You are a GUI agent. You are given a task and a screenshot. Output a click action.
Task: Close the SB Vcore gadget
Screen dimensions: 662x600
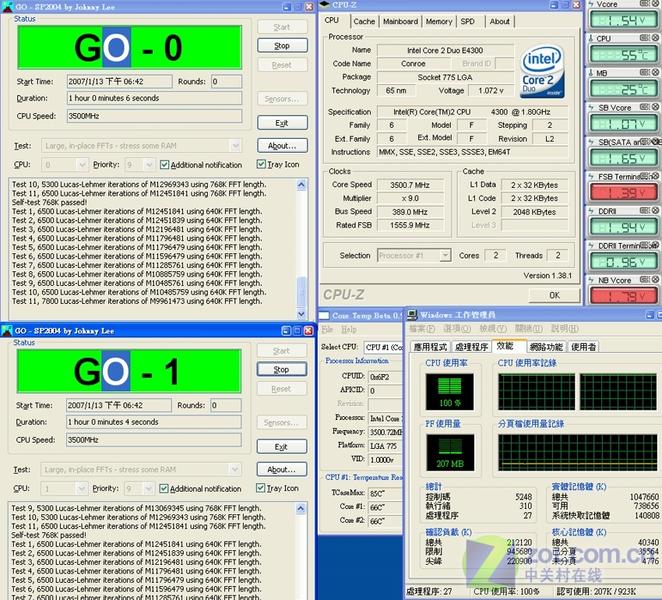655,107
